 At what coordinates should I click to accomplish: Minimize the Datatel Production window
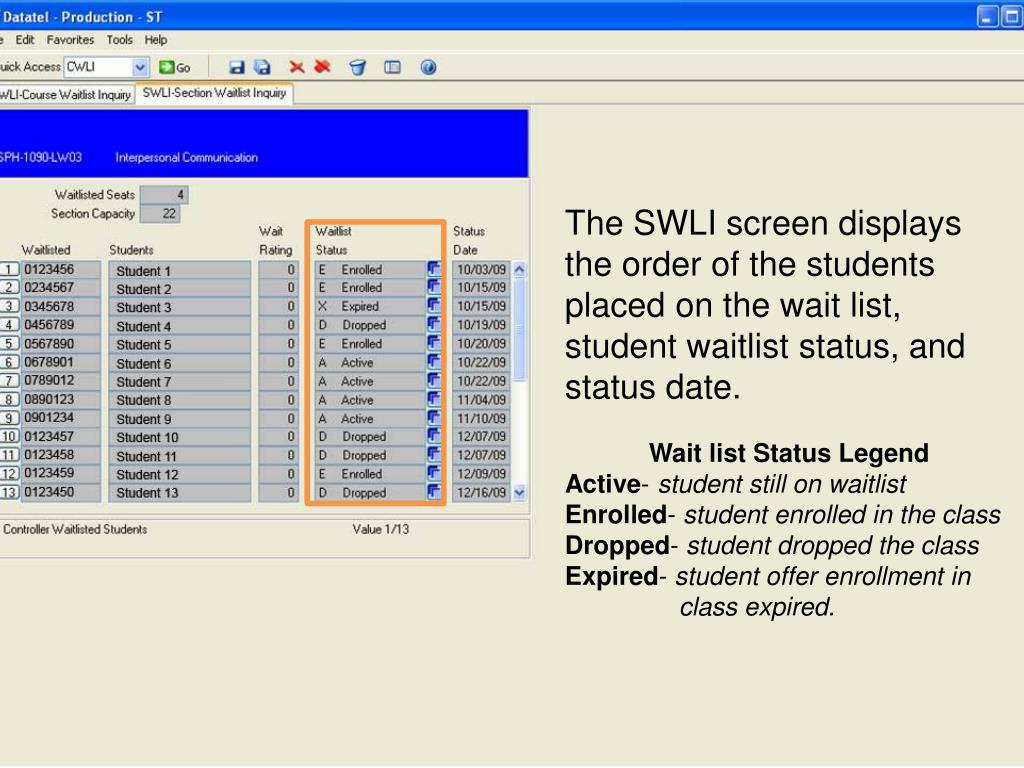click(987, 17)
